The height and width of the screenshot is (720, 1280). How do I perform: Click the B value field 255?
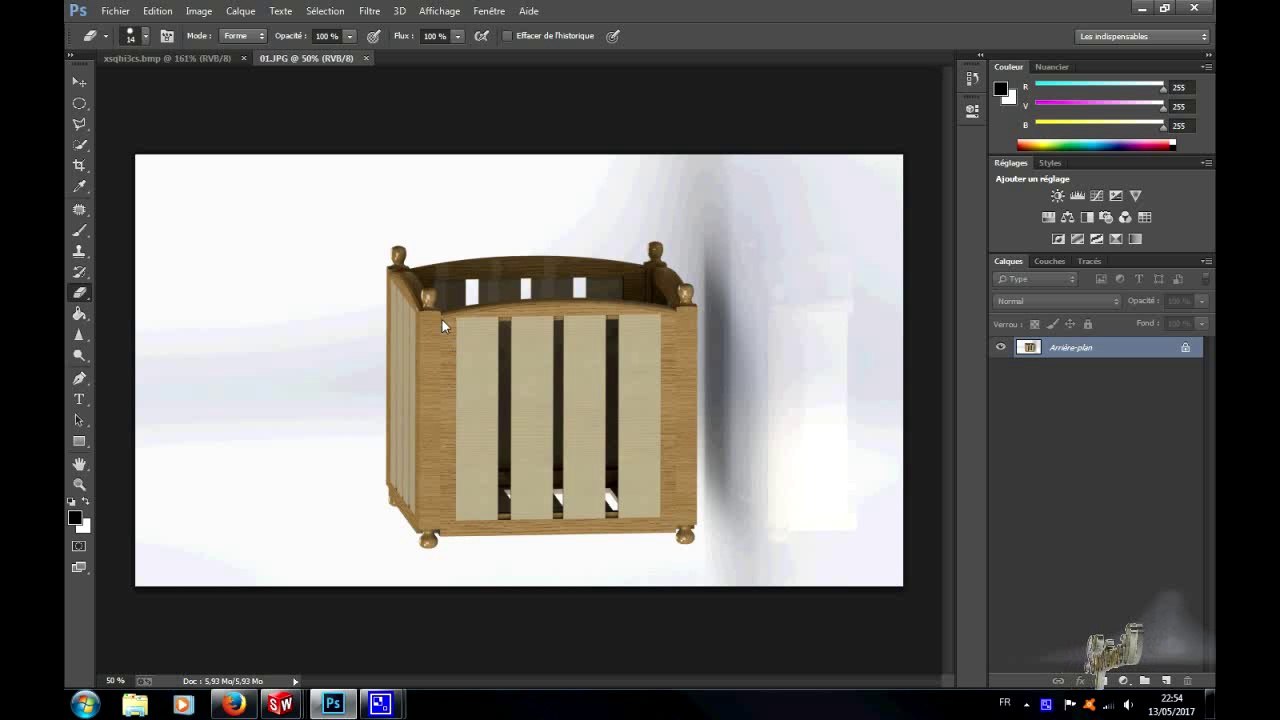(1180, 126)
